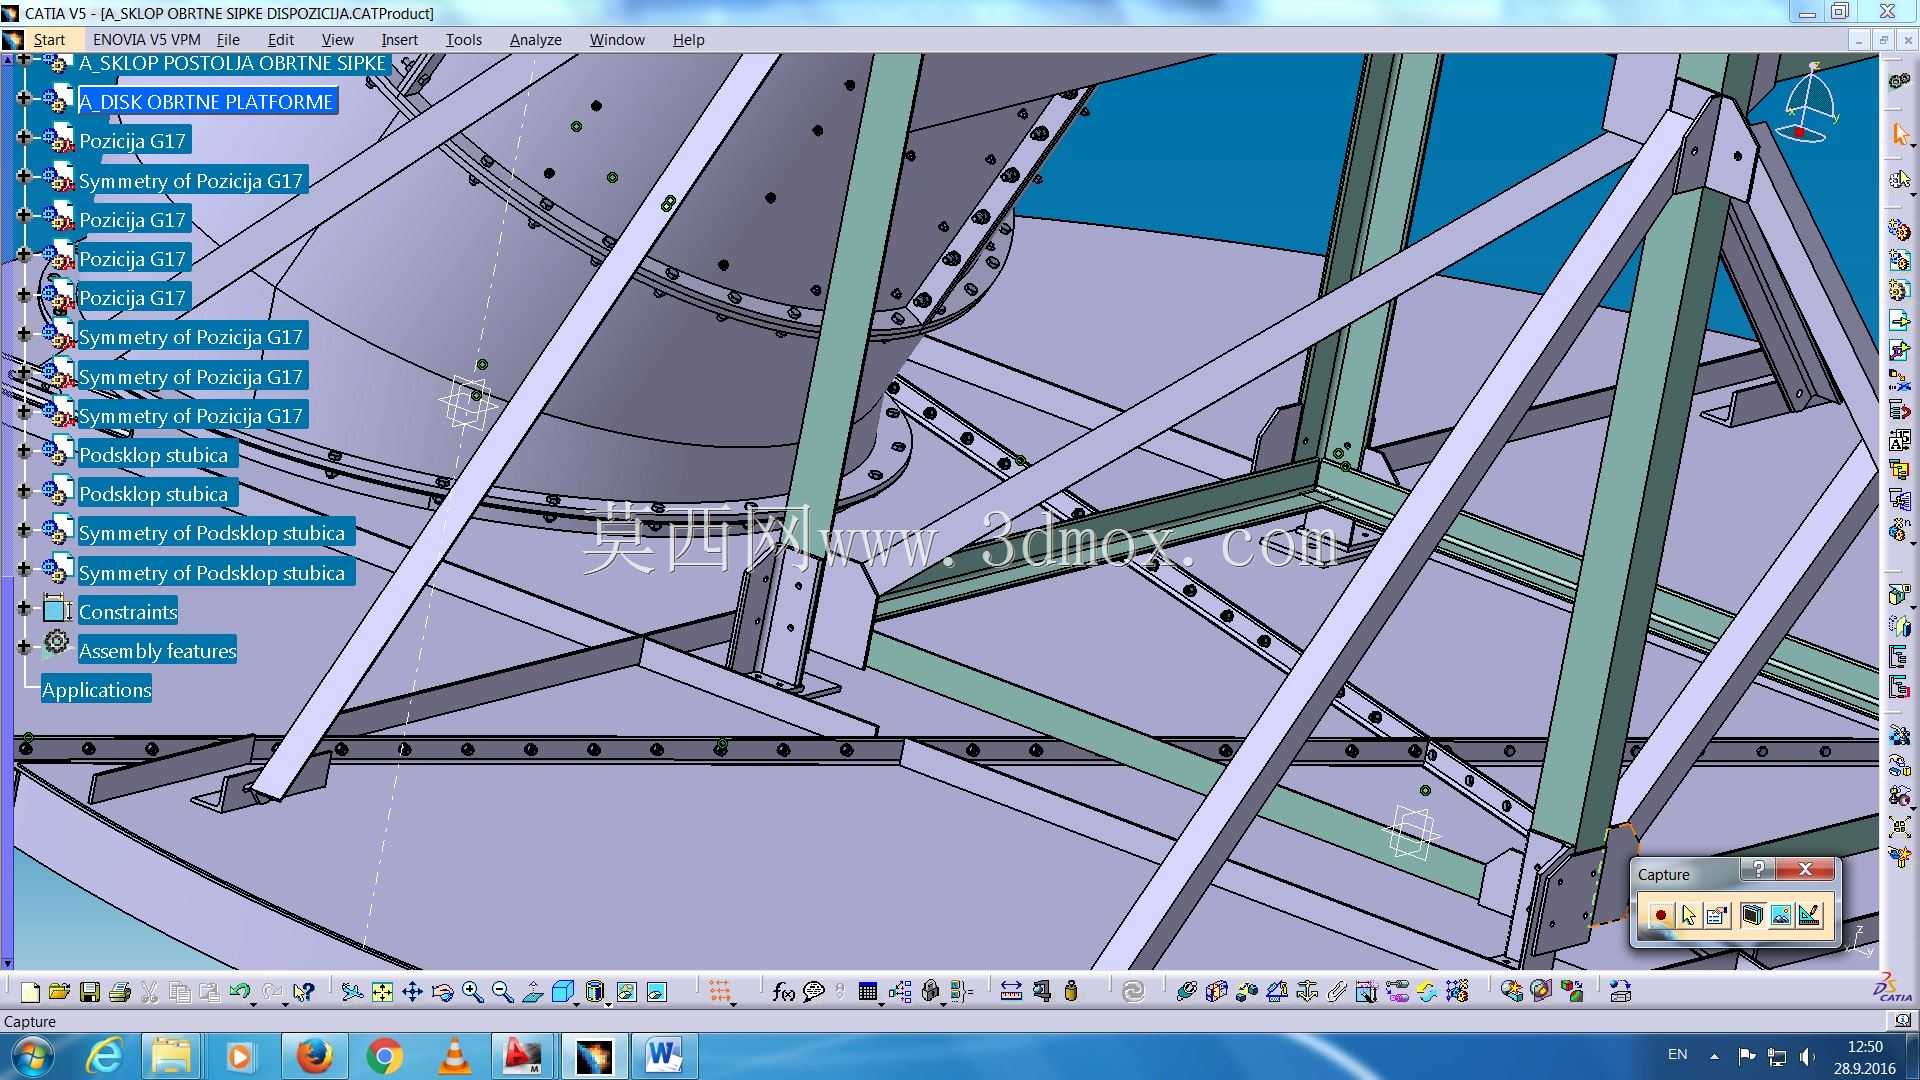The height and width of the screenshot is (1080, 1920).
Task: Click the Measure Between icon
Action: coord(1011,992)
